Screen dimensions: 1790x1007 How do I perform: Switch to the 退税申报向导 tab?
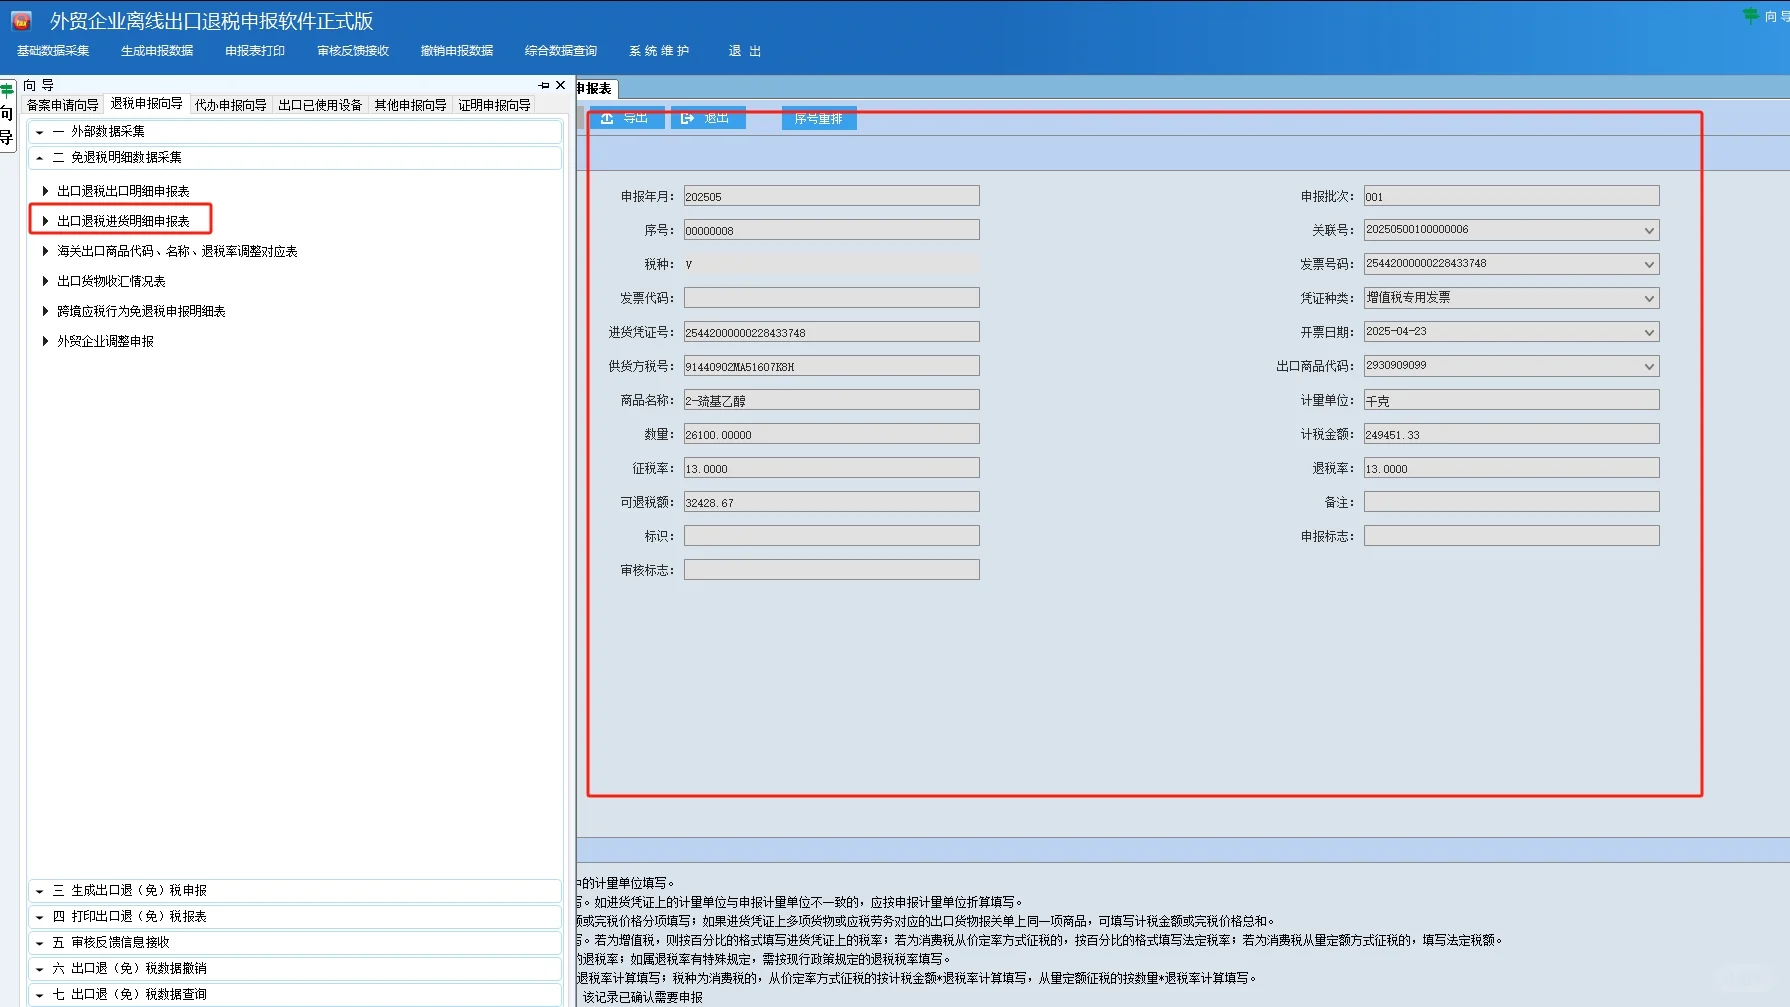point(147,104)
